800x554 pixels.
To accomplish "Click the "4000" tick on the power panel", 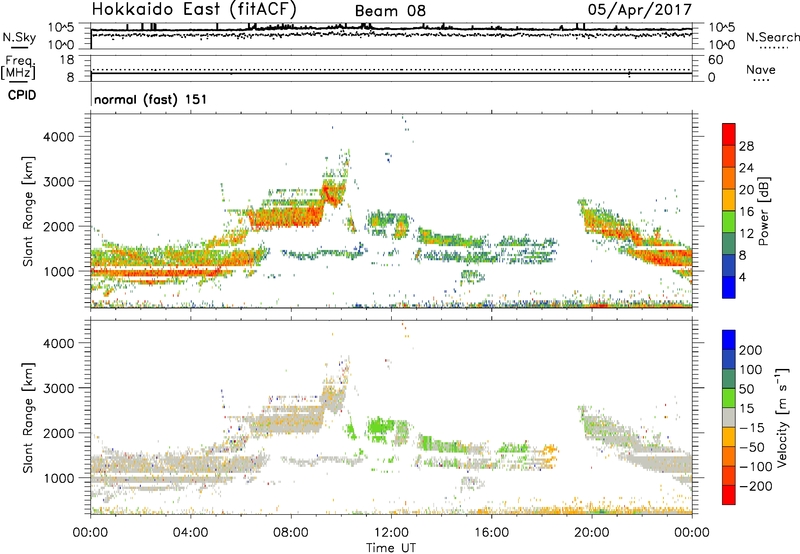I will click(x=59, y=137).
